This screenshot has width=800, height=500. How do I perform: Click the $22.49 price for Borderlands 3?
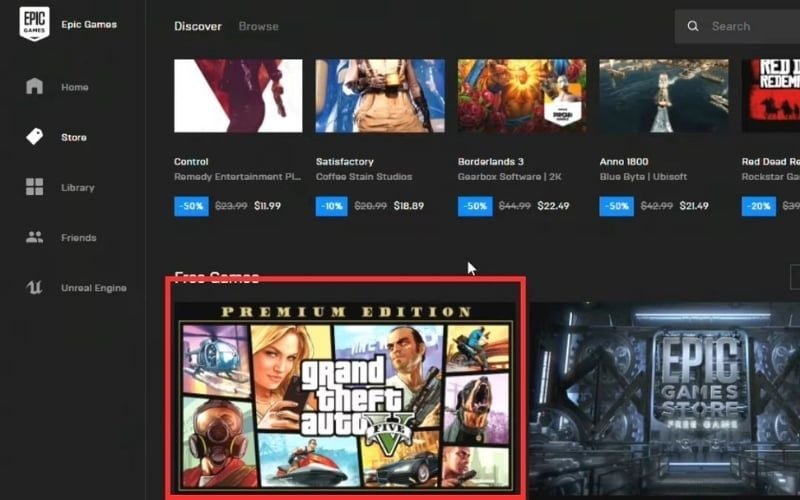[553, 206]
